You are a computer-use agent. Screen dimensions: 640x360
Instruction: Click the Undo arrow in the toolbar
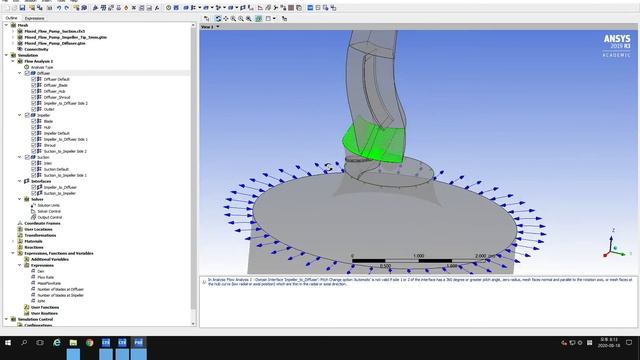(59, 8)
